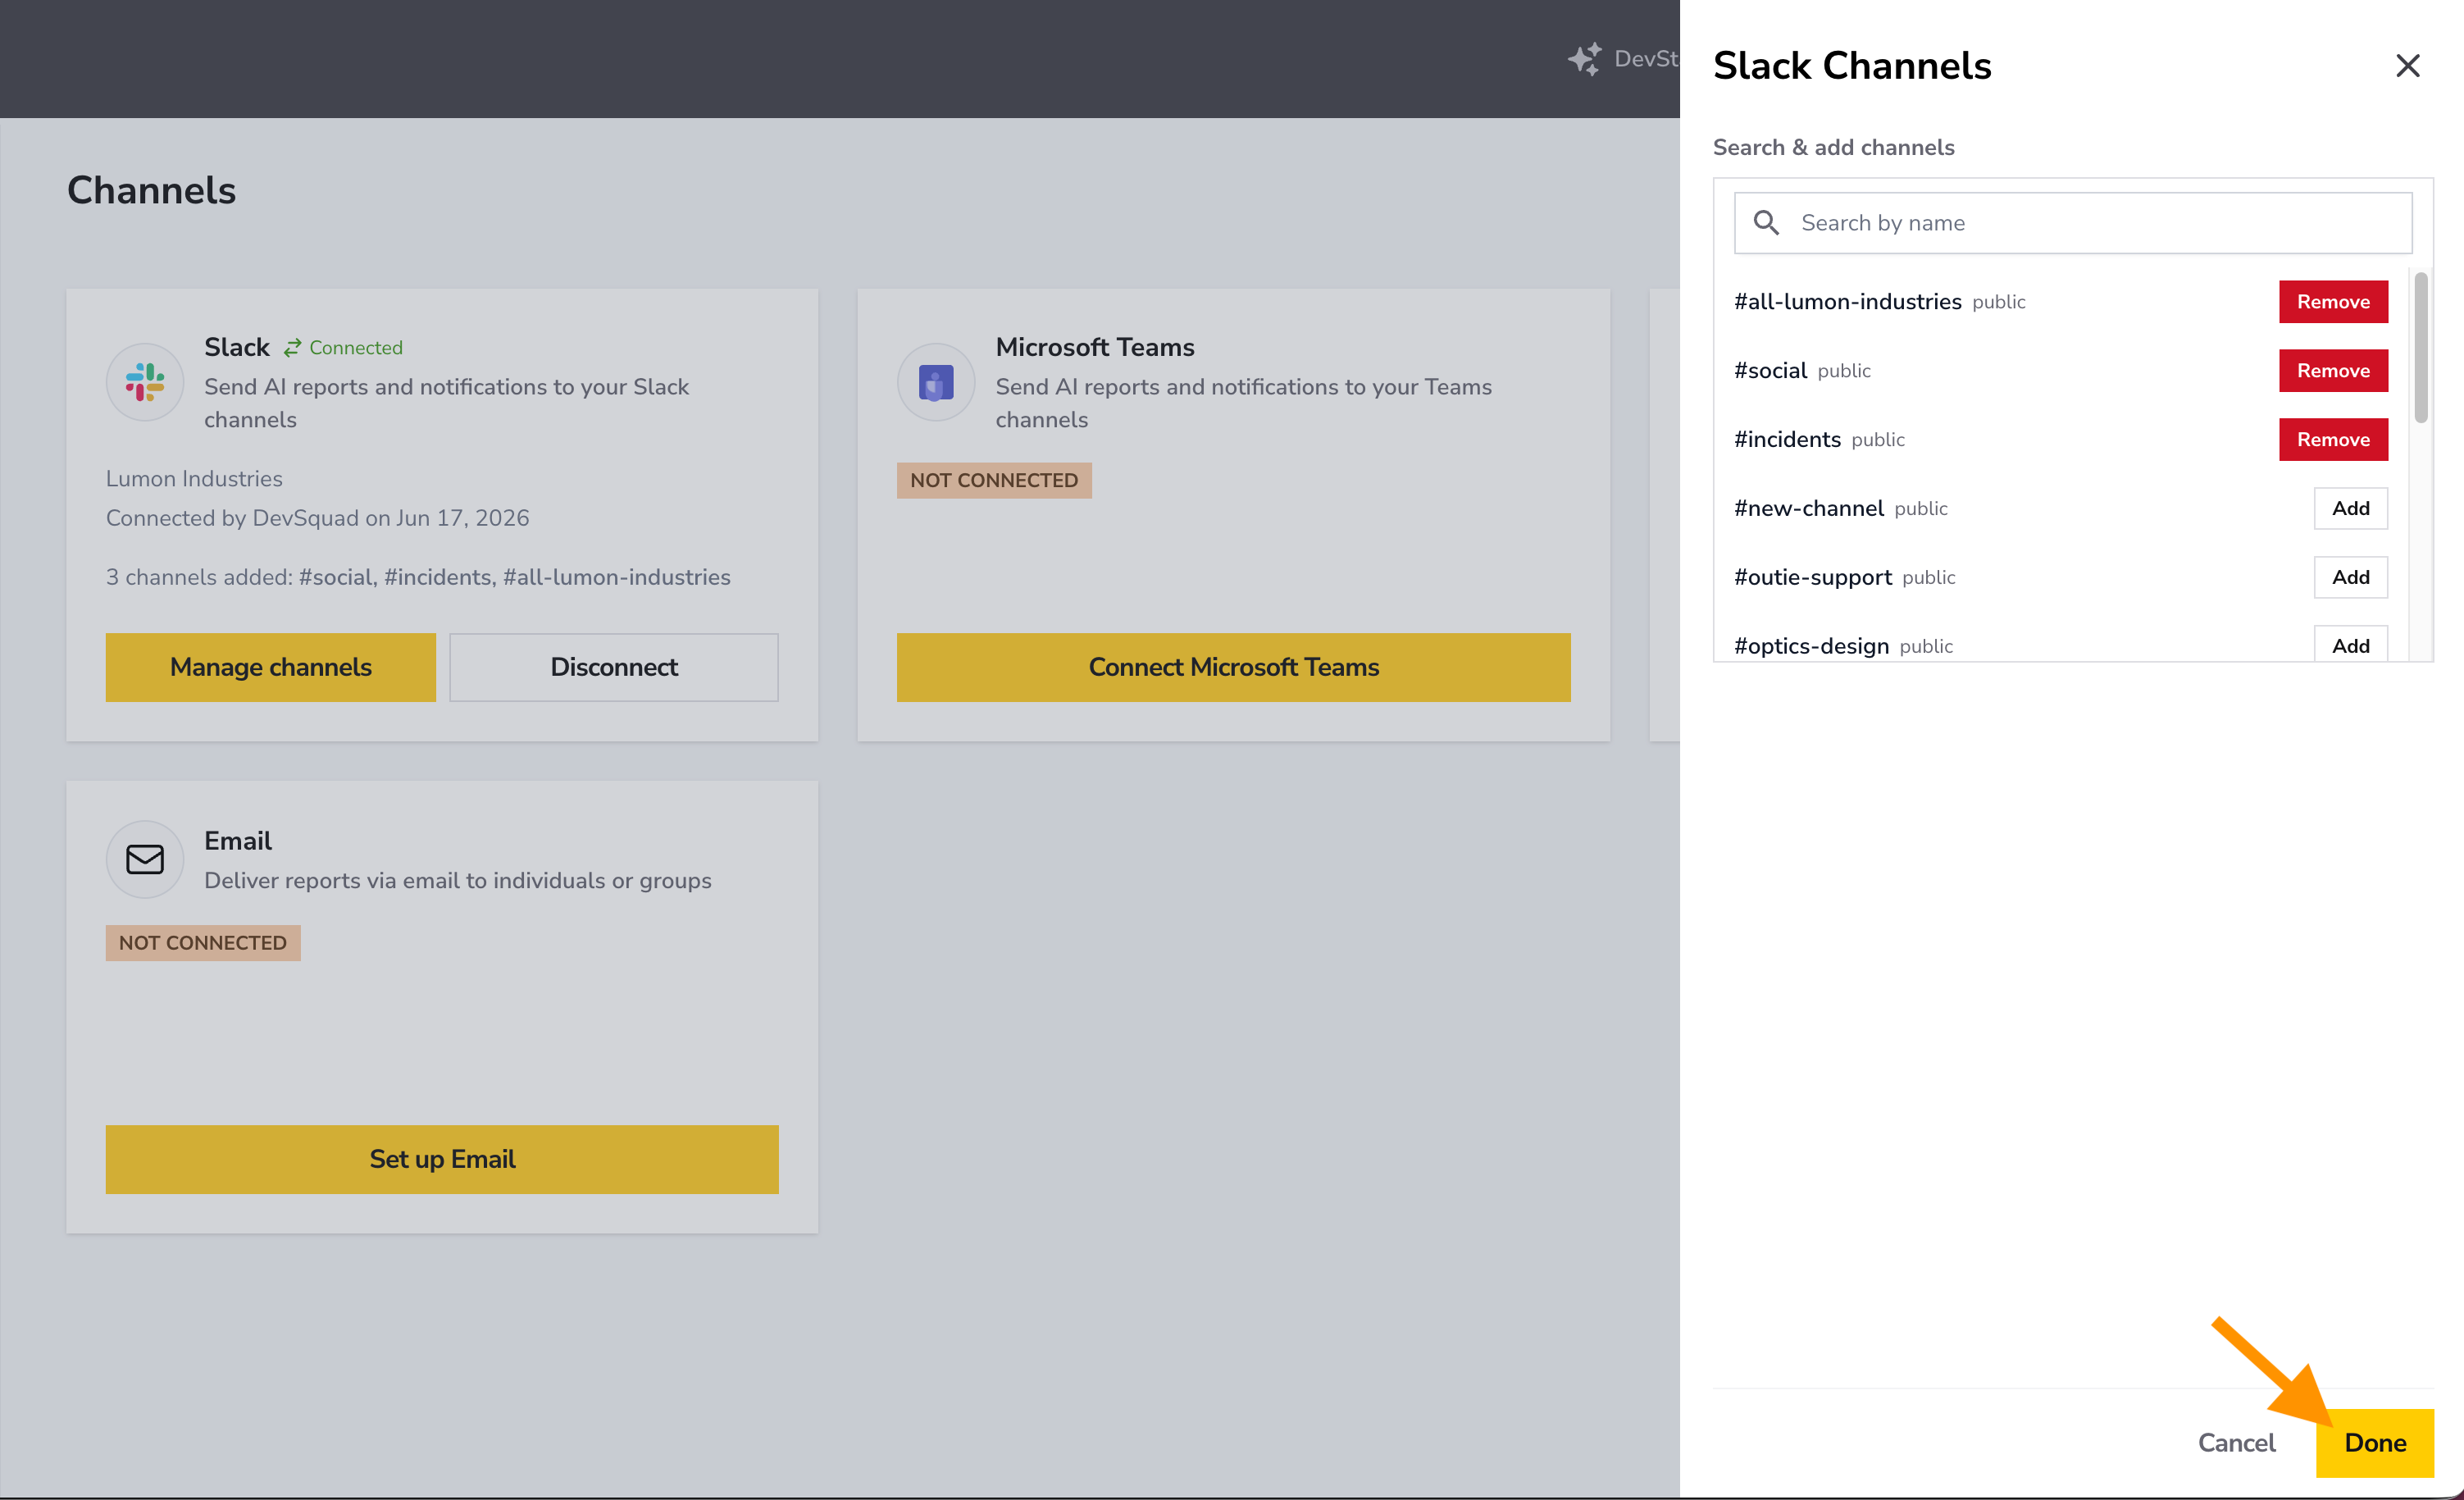Image resolution: width=2464 pixels, height=1500 pixels.
Task: Click the #outie-support channel name
Action: click(1812, 577)
